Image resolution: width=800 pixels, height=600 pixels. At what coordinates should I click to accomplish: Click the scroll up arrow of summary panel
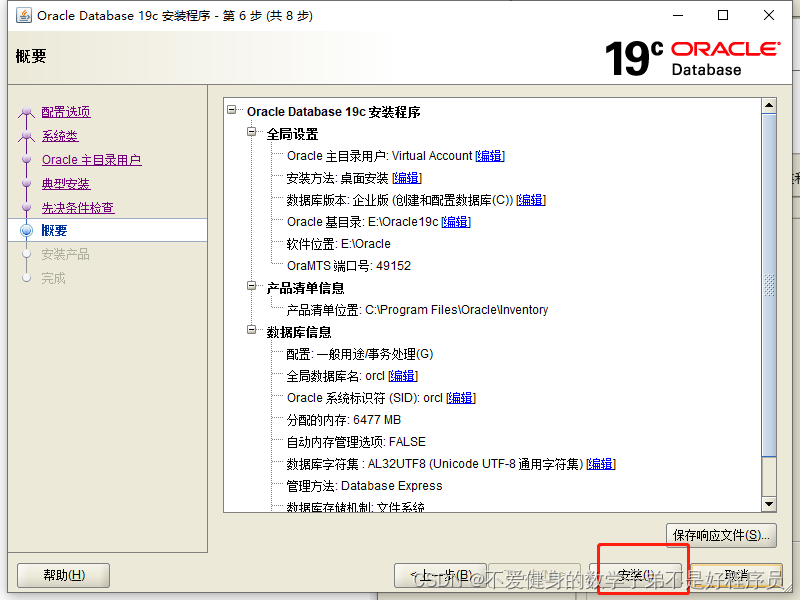(769, 106)
